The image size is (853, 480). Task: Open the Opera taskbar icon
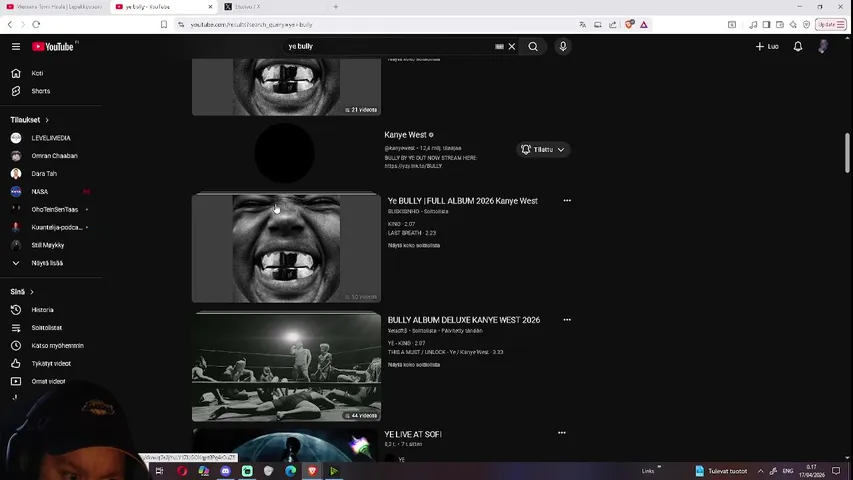[x=182, y=471]
